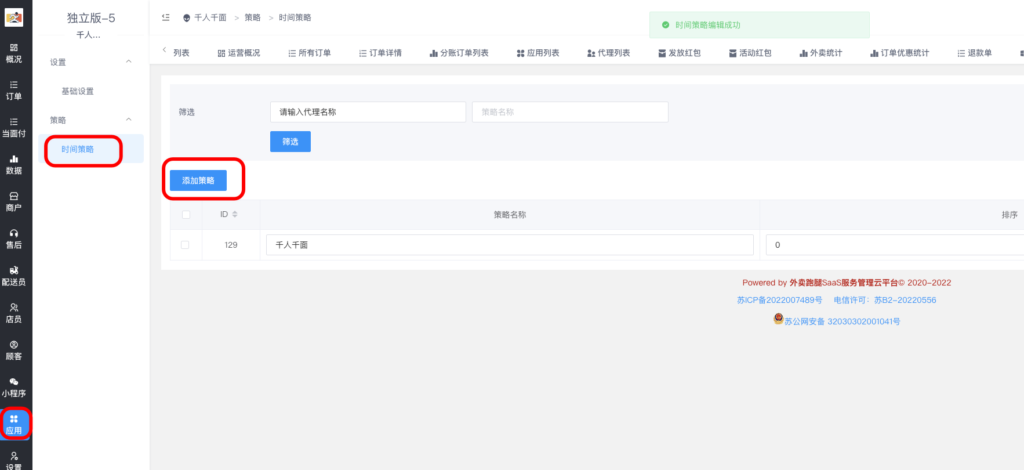
Task: Tick the select-all checkbox in table header
Action: [x=185, y=215]
